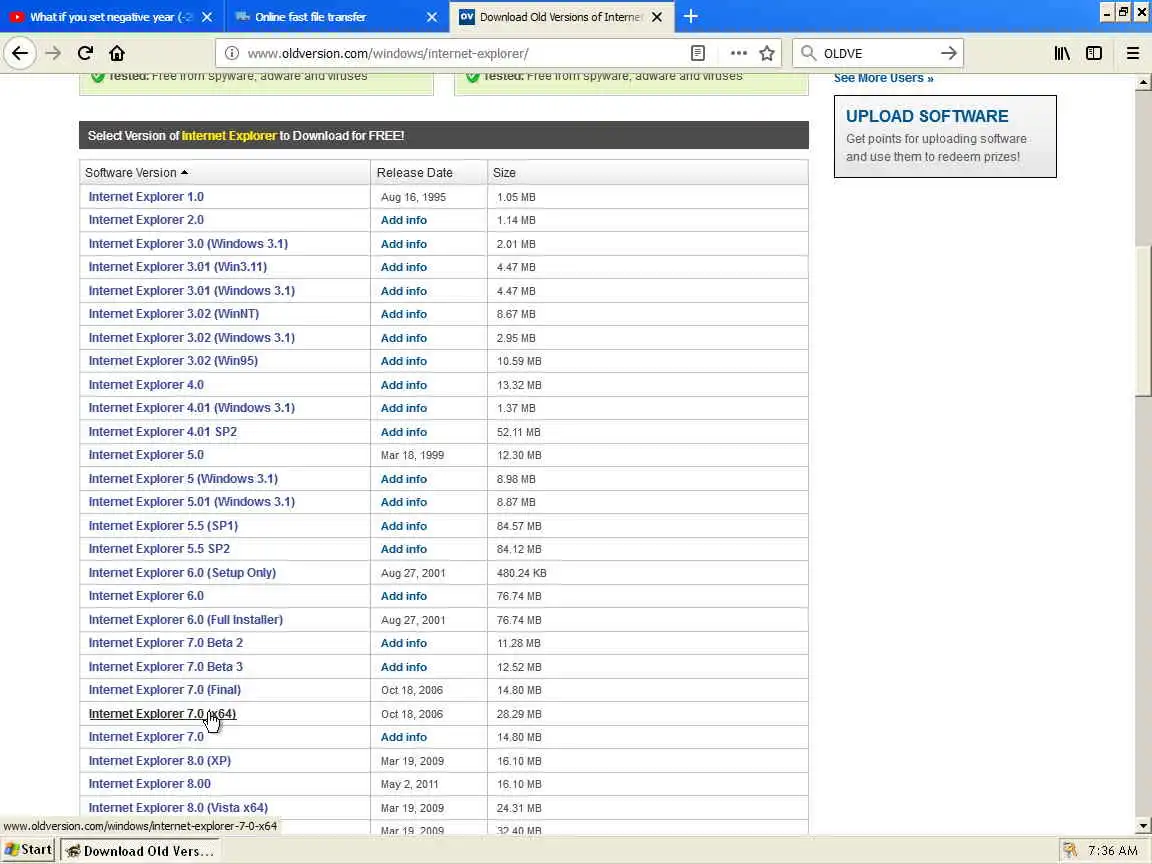Open the UPLOAD SOFTWARE box

coord(945,136)
